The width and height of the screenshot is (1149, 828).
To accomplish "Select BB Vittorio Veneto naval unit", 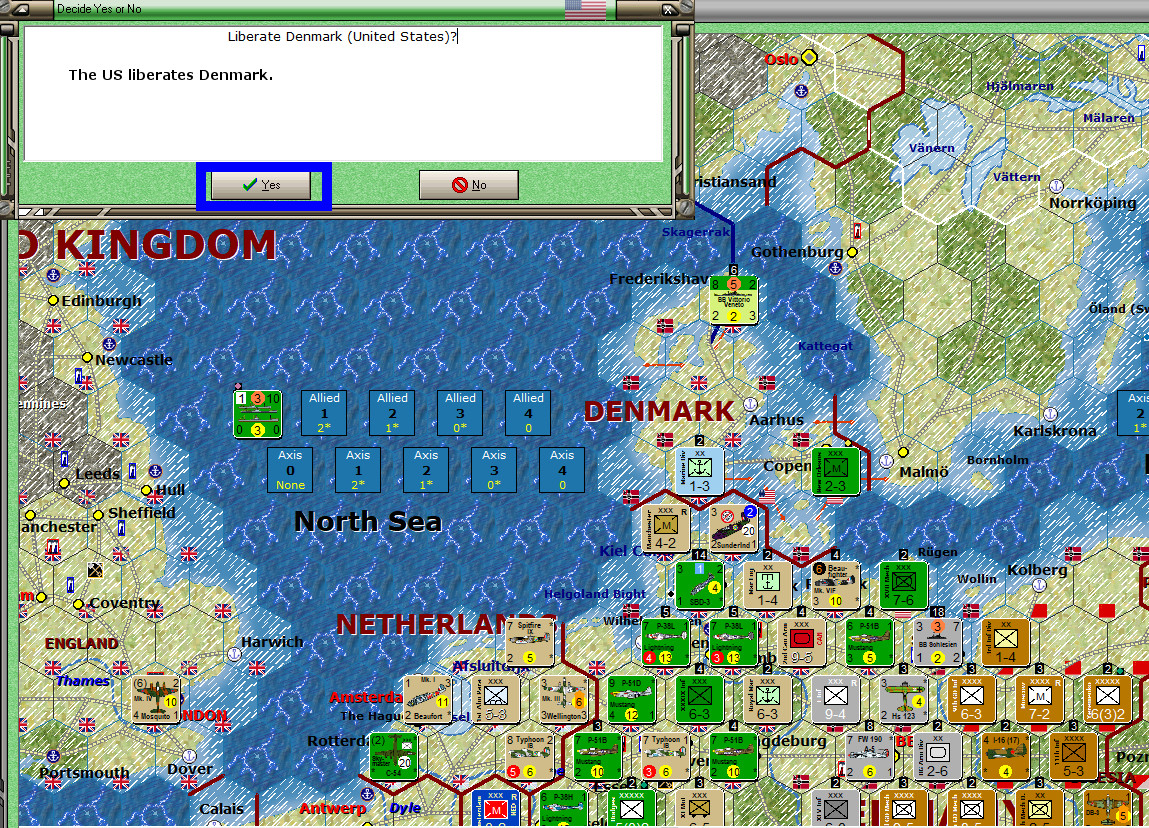I will click(734, 300).
